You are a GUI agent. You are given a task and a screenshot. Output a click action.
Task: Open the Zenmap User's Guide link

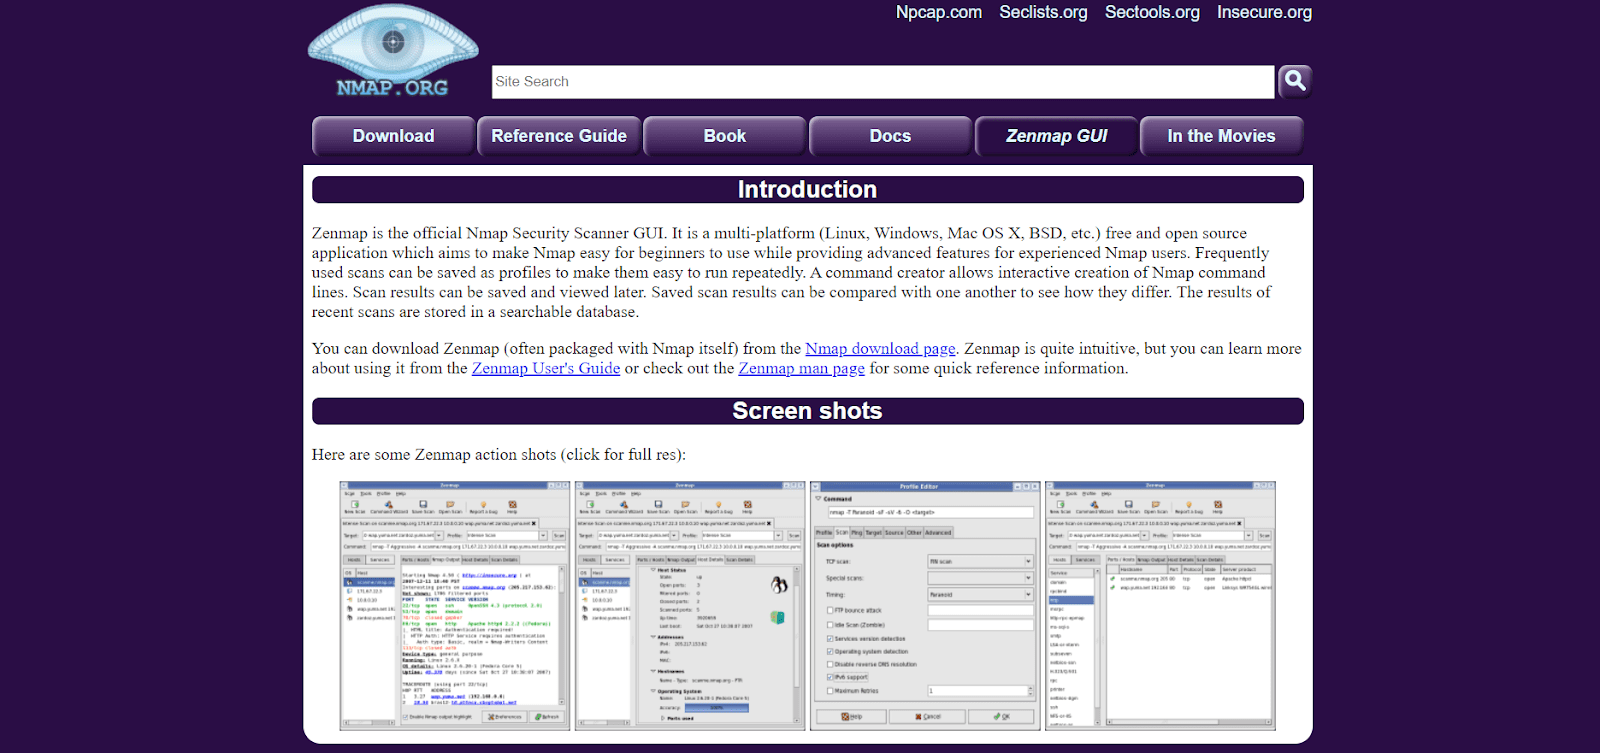pos(546,369)
